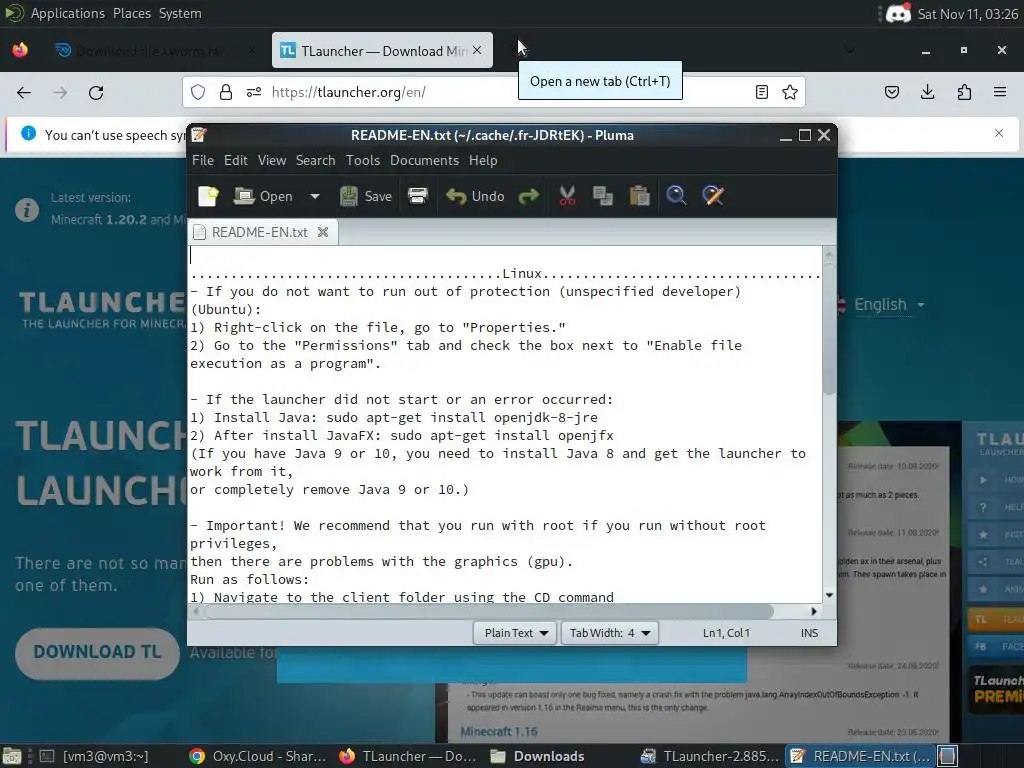
Task: Click the Ln 1, Col 1 status entry
Action: click(x=726, y=633)
